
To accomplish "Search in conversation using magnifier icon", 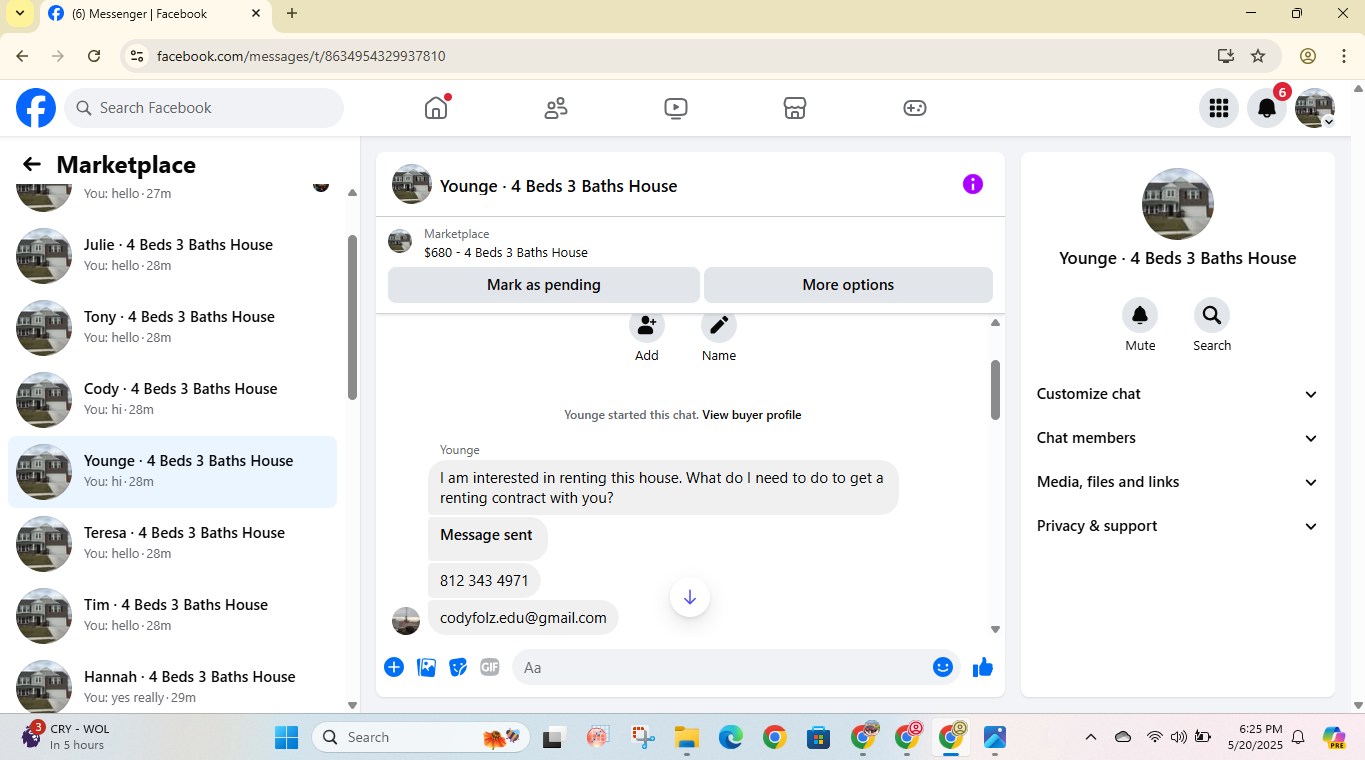I will (1212, 316).
